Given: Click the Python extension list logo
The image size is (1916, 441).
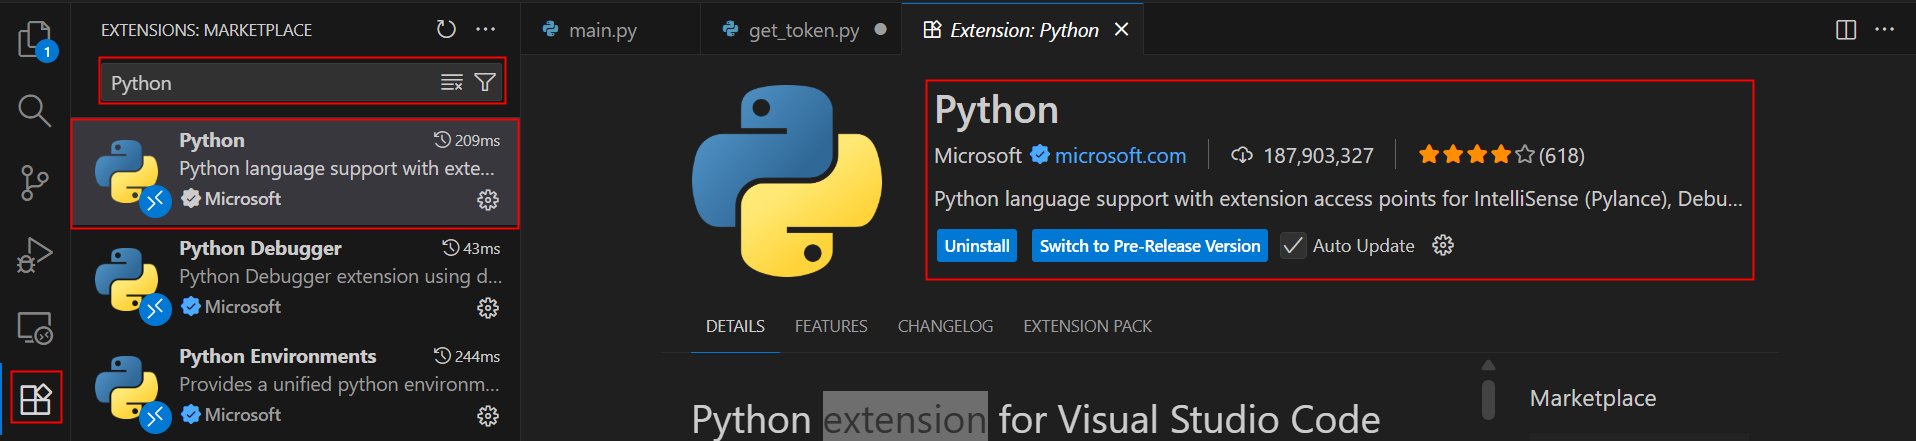Looking at the screenshot, I should (x=127, y=172).
